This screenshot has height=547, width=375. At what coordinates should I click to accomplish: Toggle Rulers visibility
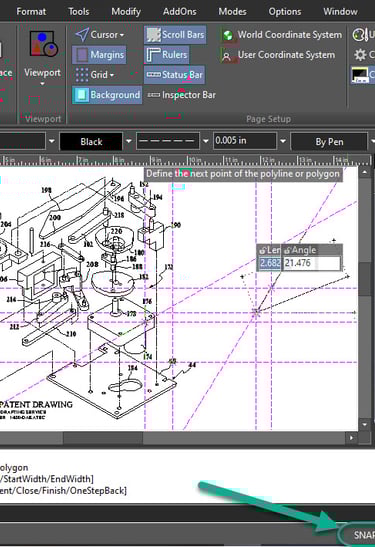click(x=167, y=55)
